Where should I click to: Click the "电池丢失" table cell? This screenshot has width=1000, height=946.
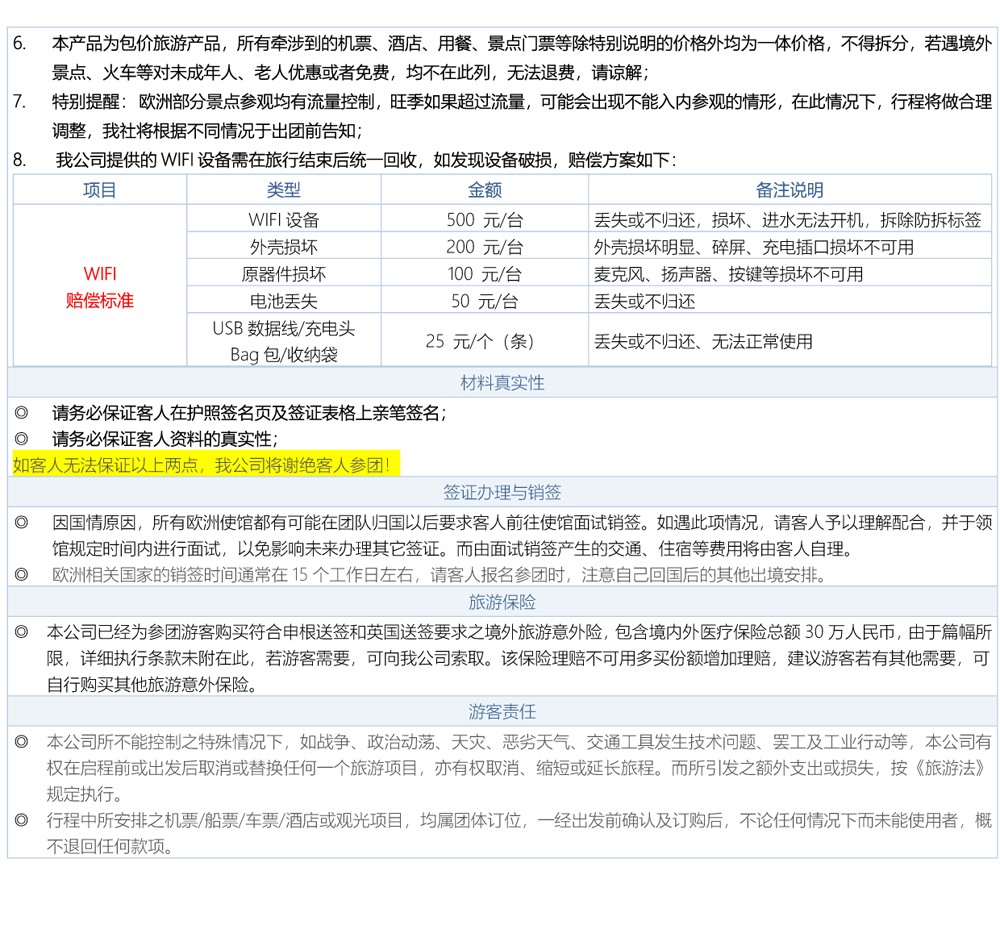(x=283, y=301)
